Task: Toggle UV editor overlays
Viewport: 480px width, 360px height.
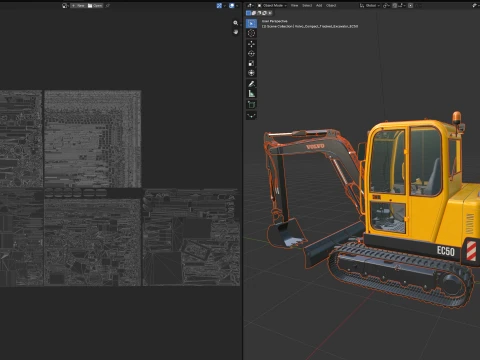Action: (x=232, y=6)
